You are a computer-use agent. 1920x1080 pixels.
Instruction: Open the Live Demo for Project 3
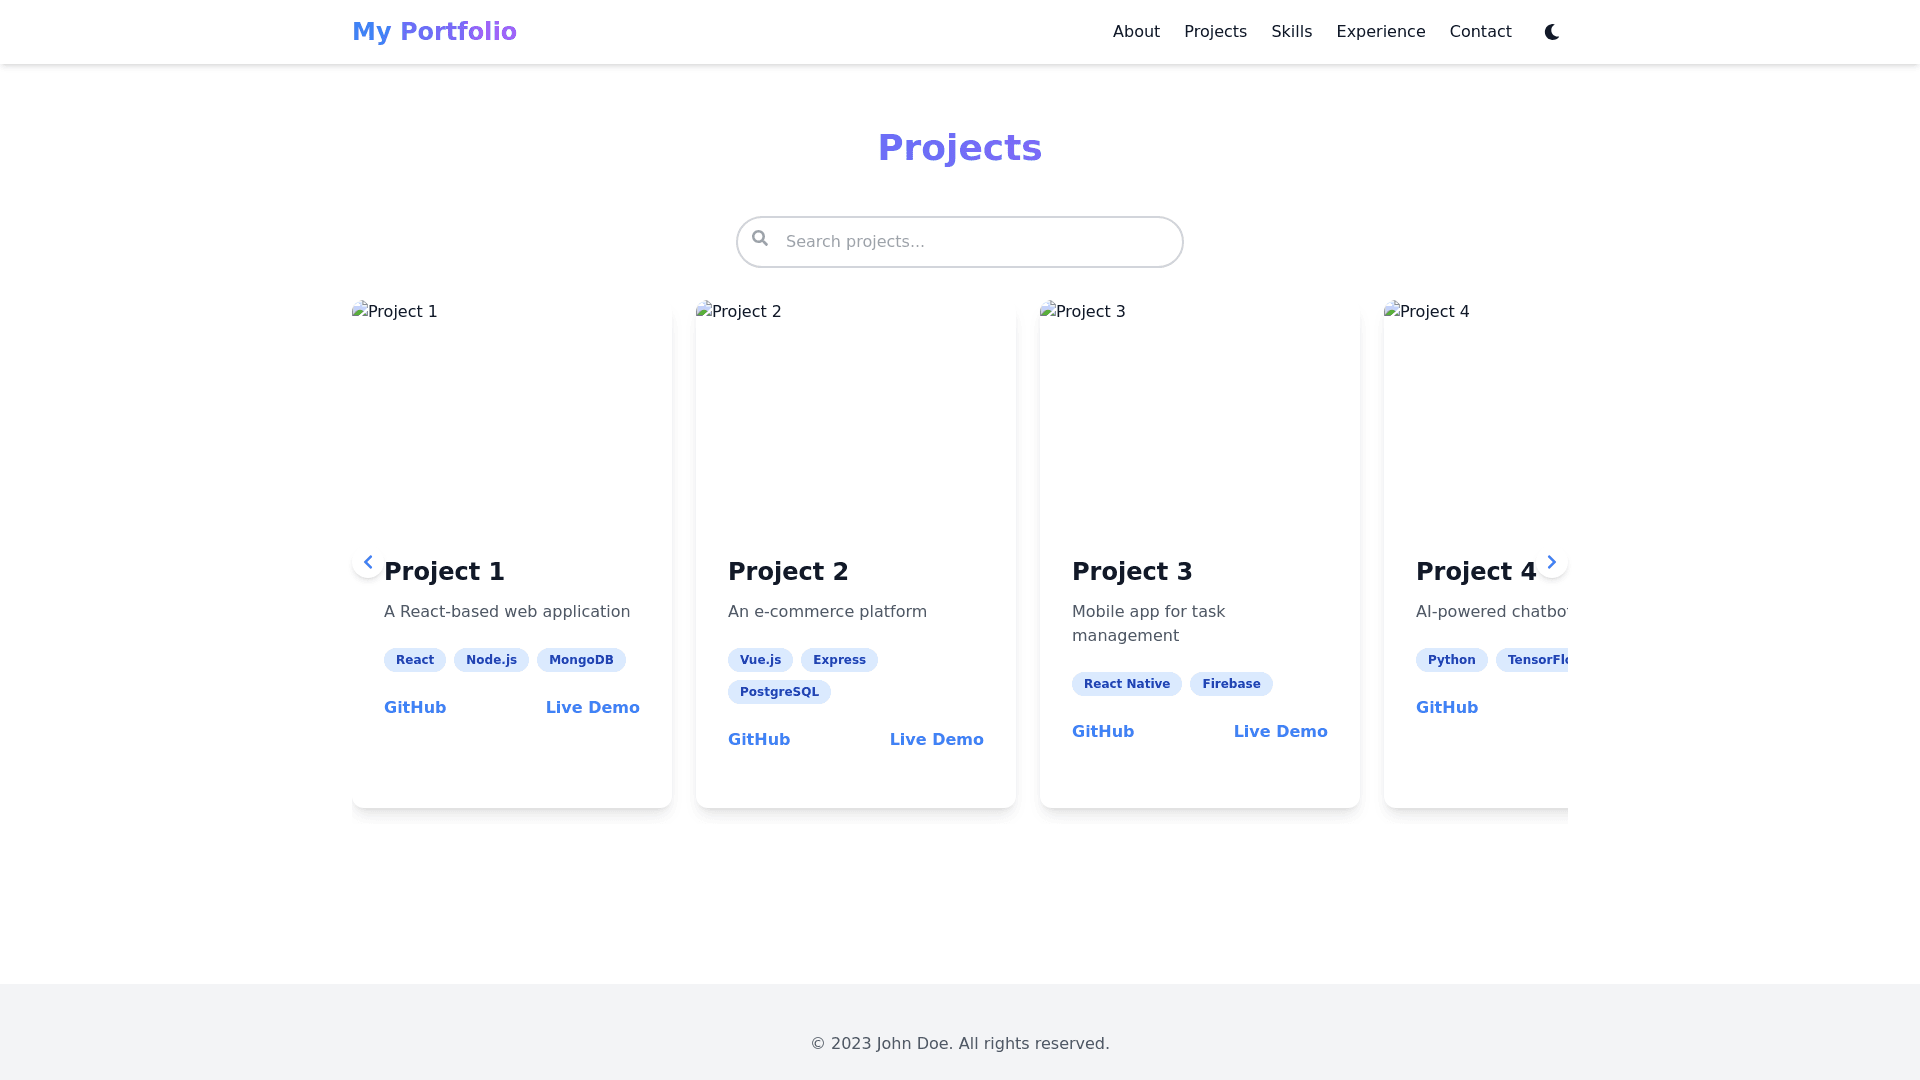point(1280,732)
